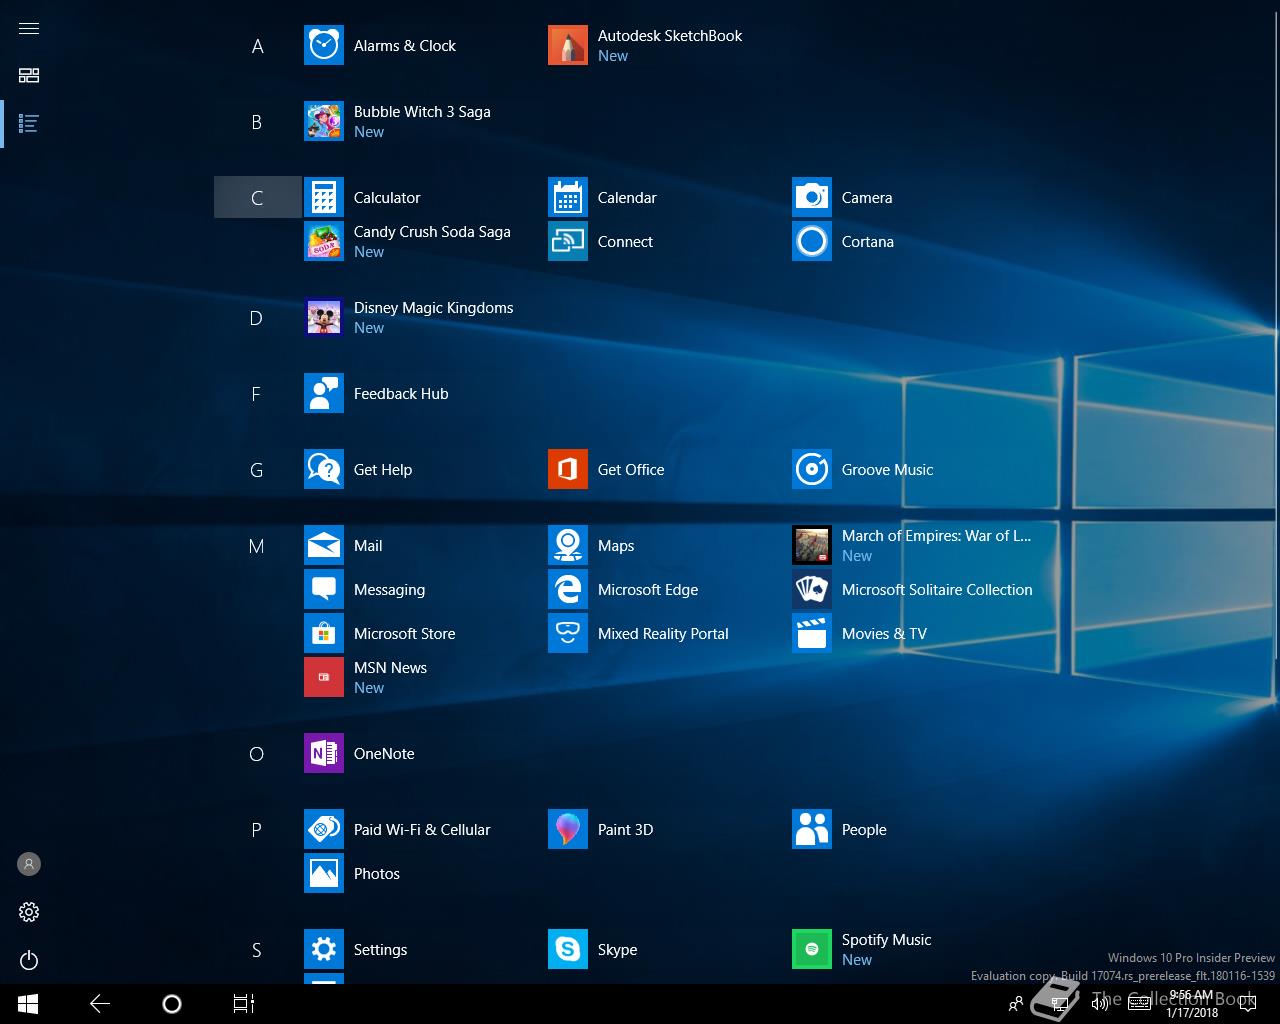Launch OneNote icon
The image size is (1280, 1024).
[324, 754]
